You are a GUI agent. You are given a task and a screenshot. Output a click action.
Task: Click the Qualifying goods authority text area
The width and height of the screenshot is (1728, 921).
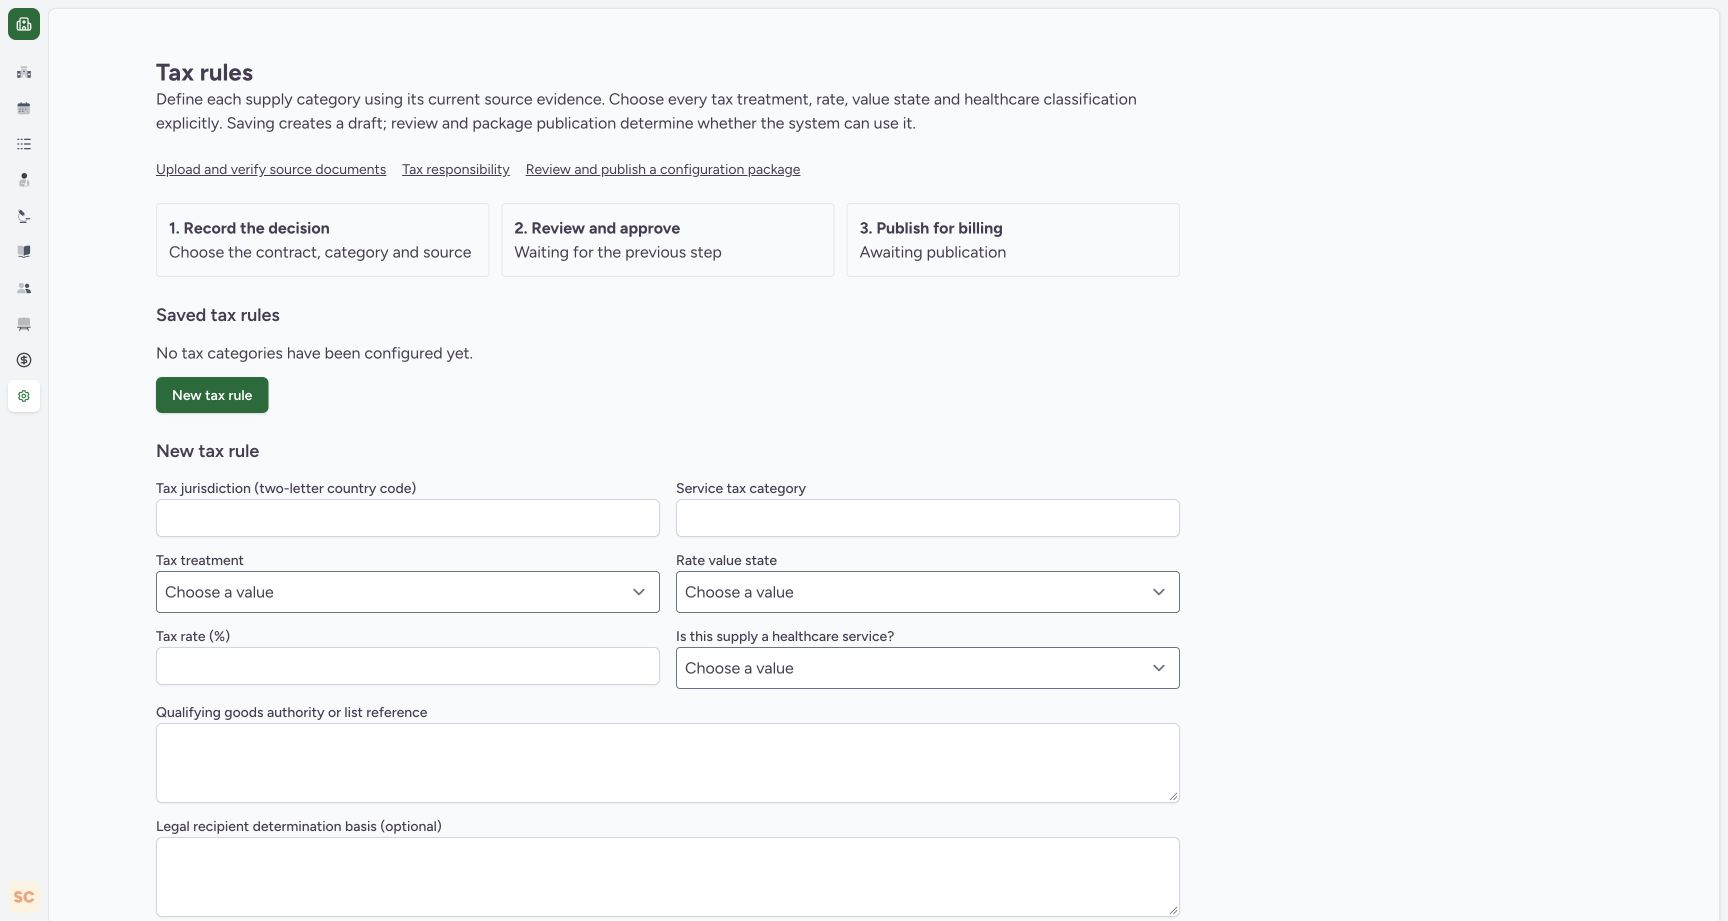pos(668,763)
